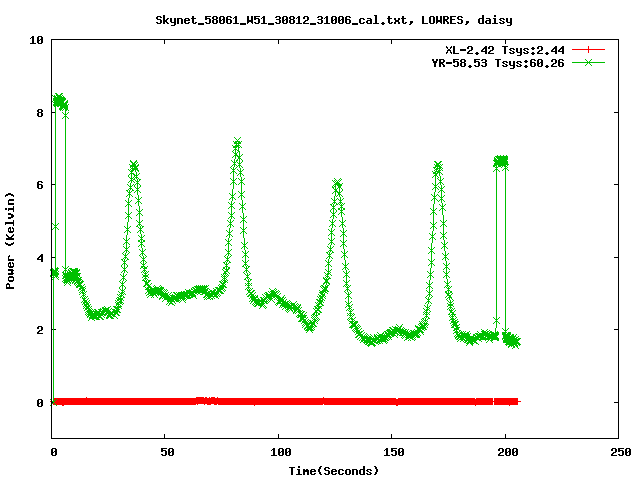Click the y-axis tick label '2'
640x480 pixels.
(40, 330)
